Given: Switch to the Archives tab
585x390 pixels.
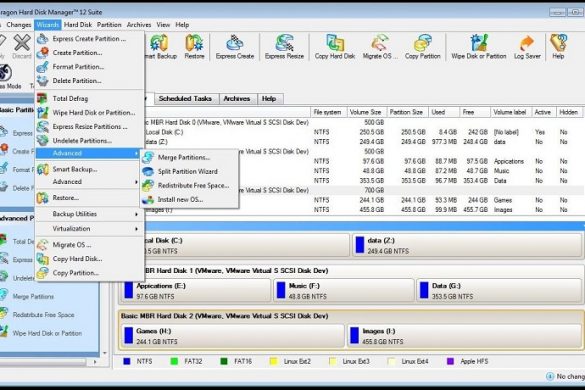Looking at the screenshot, I should 237,99.
